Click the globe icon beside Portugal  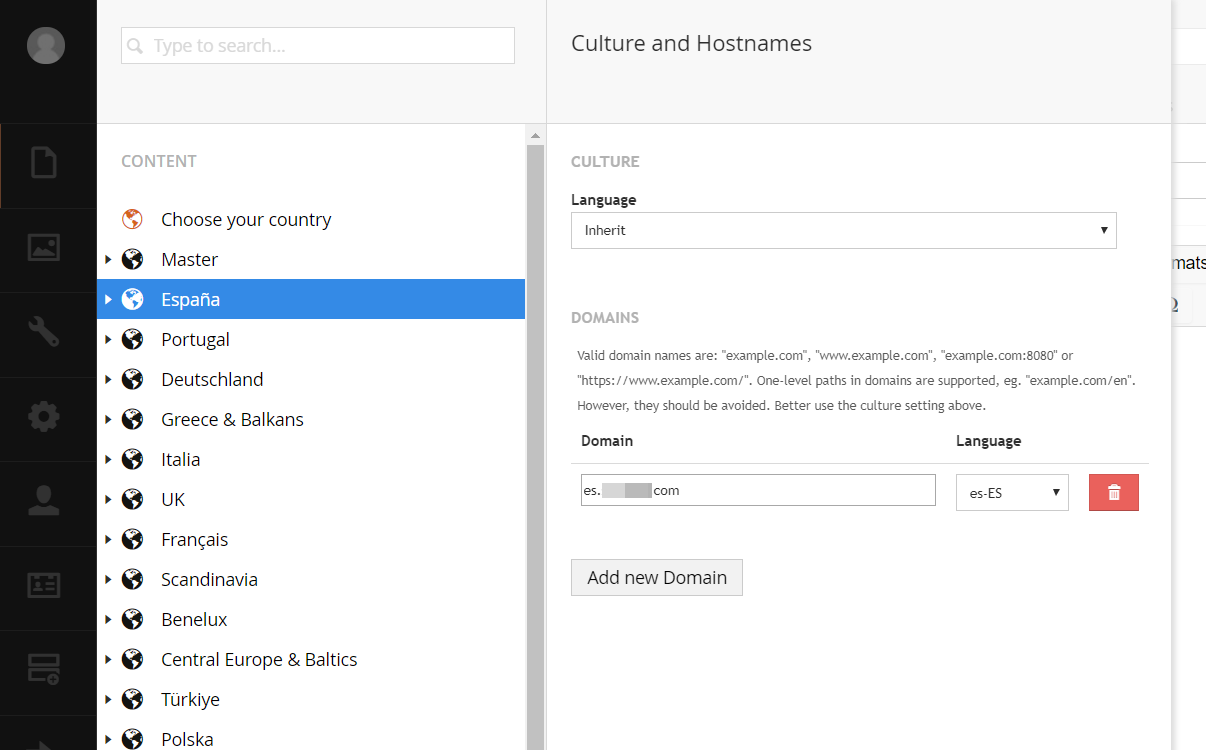[132, 339]
